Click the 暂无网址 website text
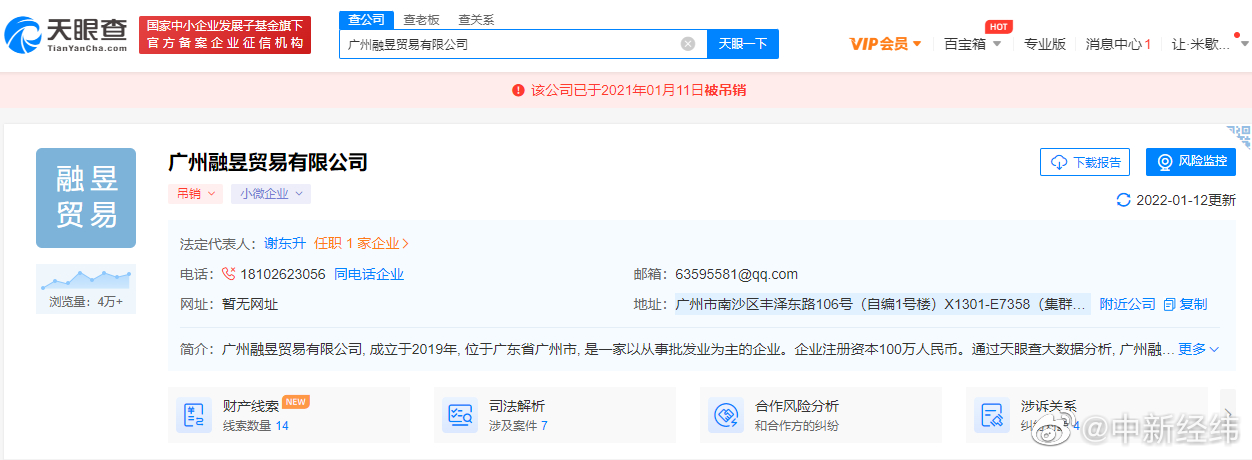Image resolution: width=1252 pixels, height=460 pixels. [249, 304]
